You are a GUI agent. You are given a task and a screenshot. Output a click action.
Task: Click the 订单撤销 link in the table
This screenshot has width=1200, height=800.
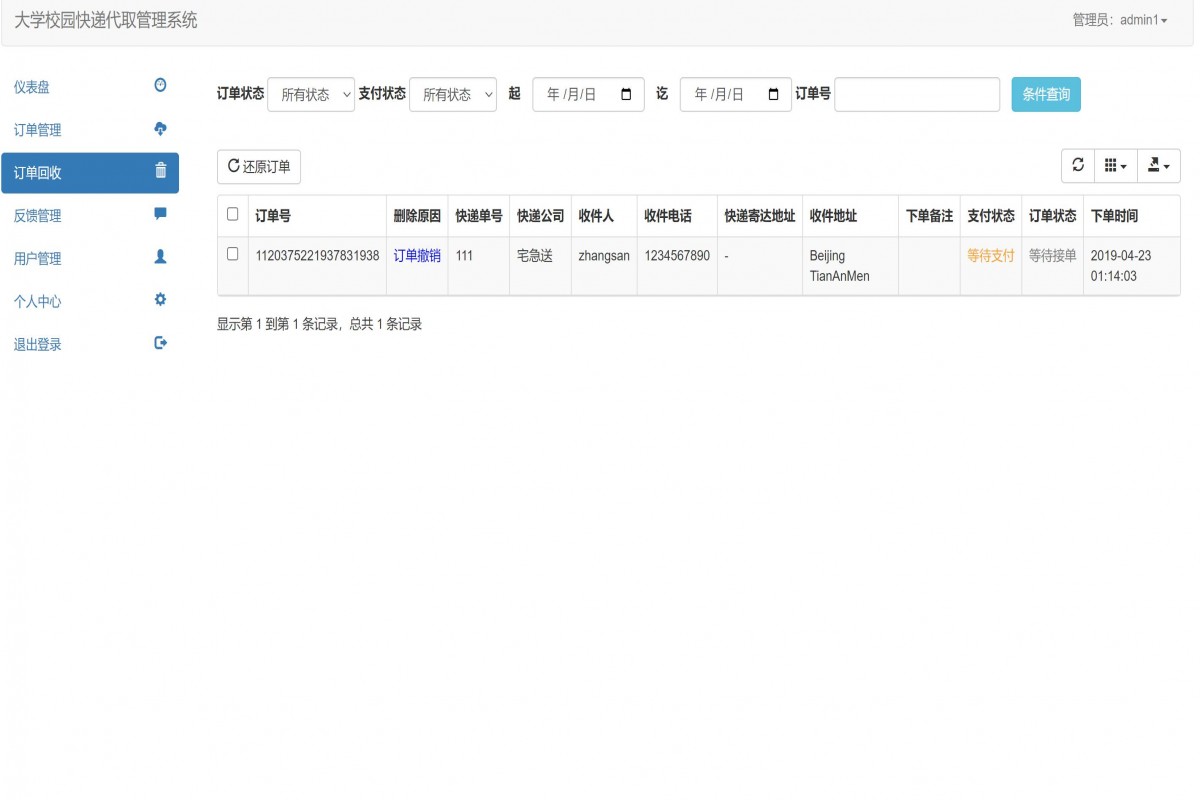tap(417, 255)
